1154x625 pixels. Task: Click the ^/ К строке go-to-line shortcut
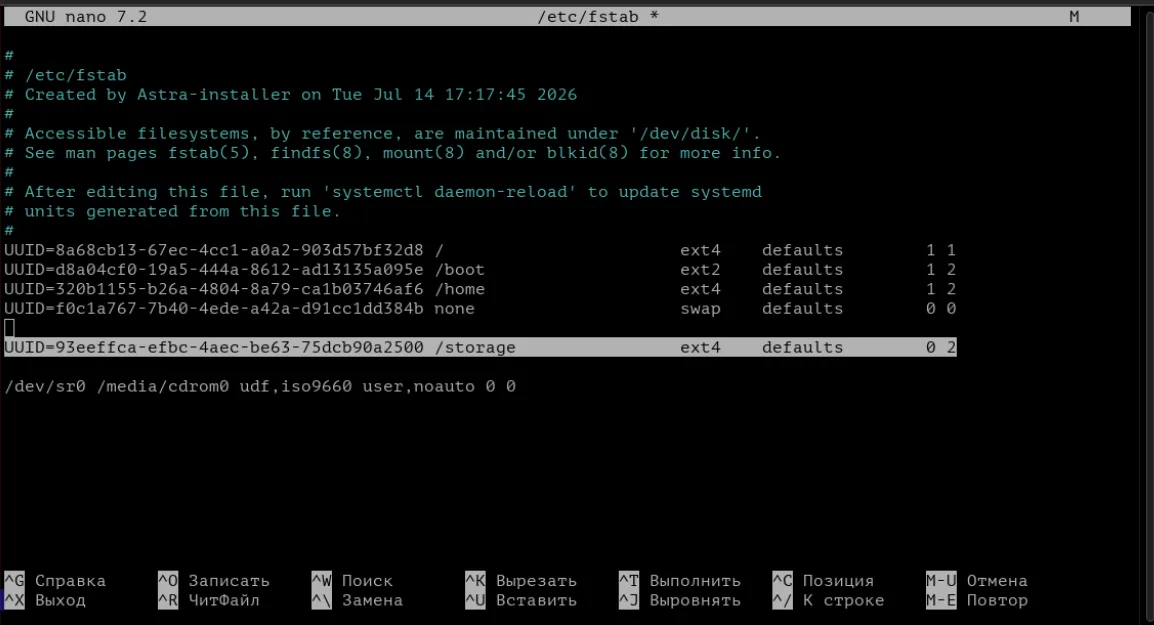829,600
